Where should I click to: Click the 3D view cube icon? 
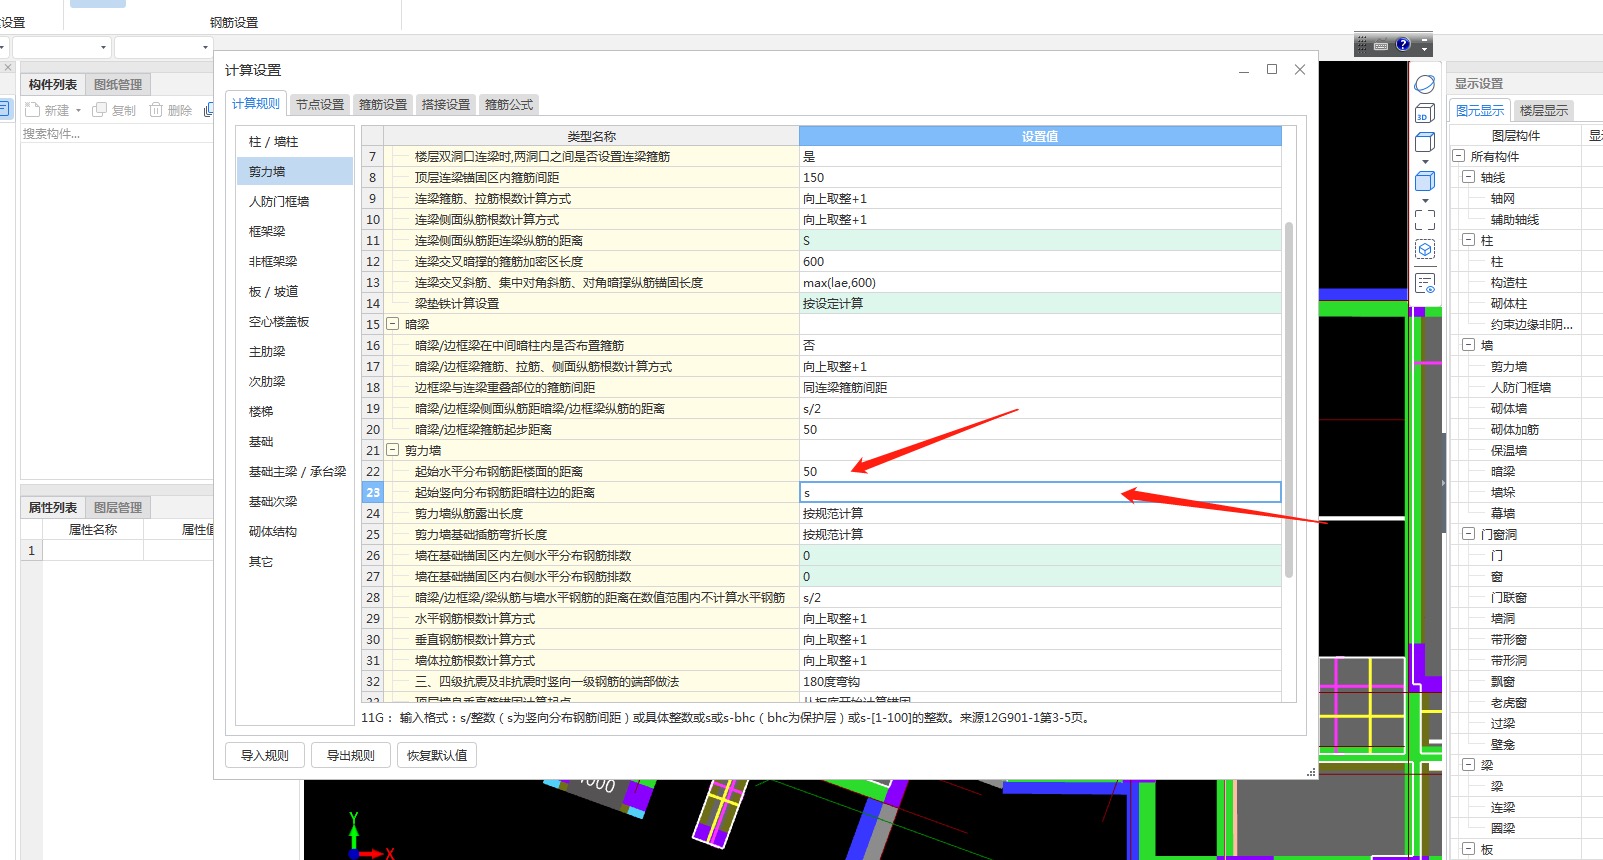click(x=1425, y=114)
